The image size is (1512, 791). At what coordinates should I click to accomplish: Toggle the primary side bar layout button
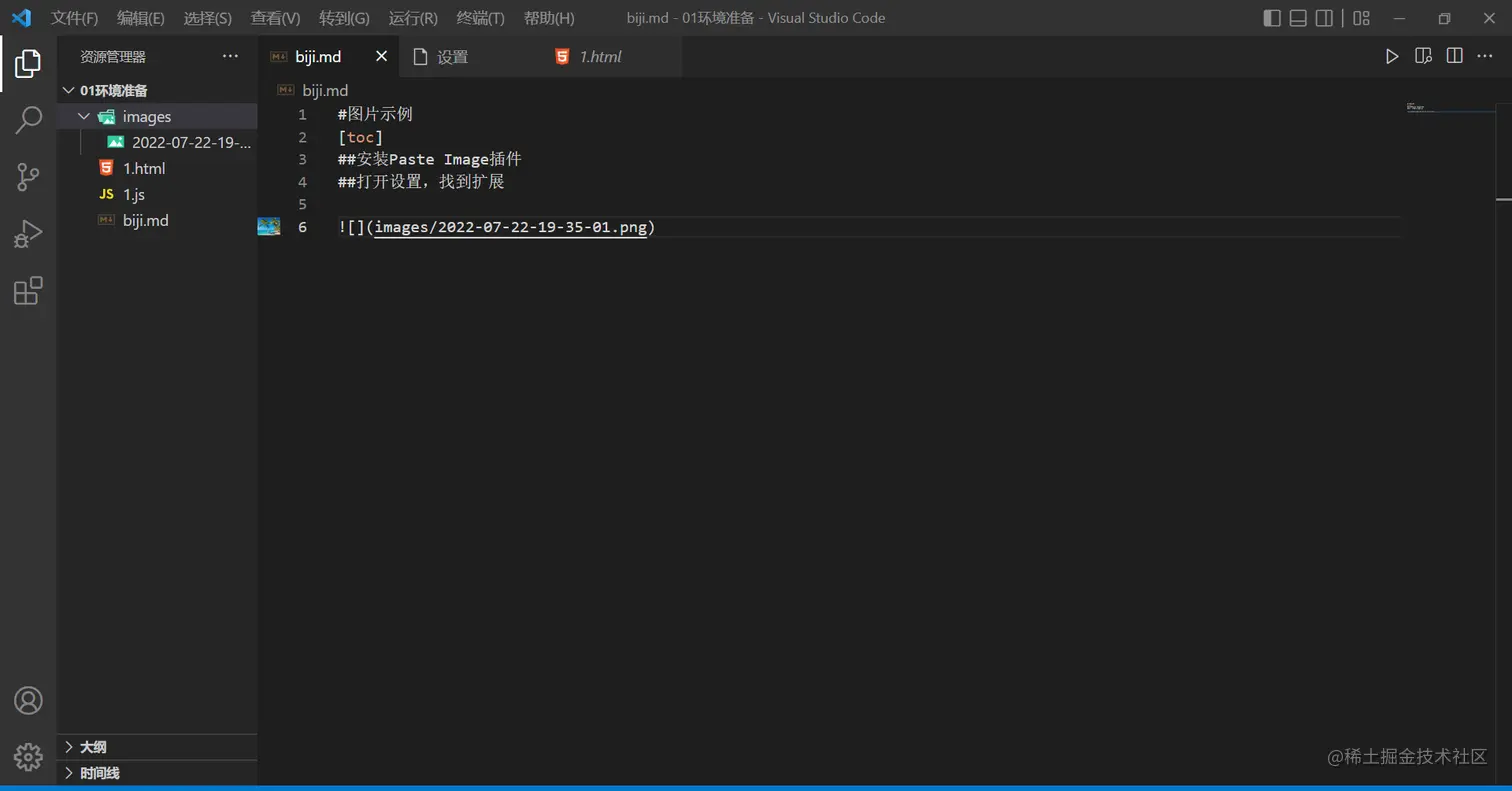click(1272, 18)
